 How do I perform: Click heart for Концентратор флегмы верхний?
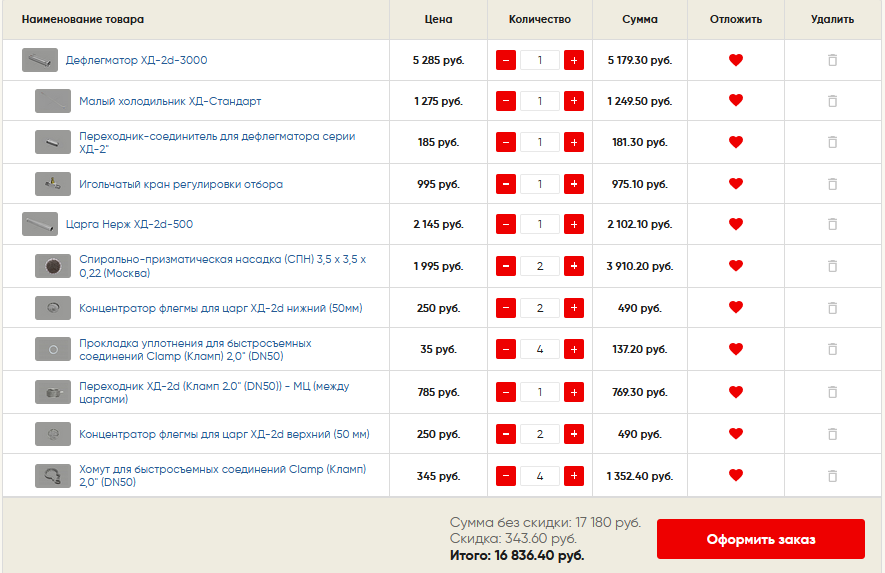735,434
